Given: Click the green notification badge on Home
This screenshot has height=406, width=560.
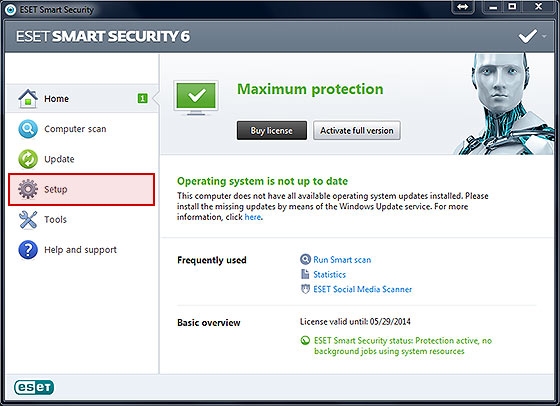Looking at the screenshot, I should (142, 98).
